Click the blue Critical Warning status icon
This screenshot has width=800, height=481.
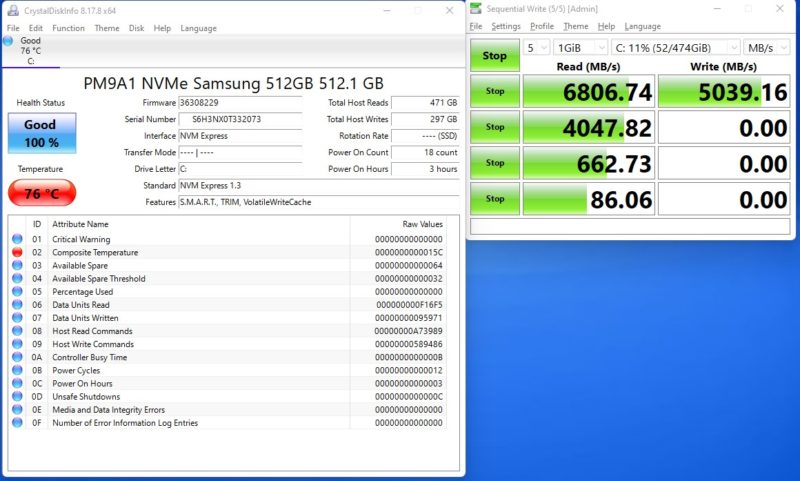(16, 240)
